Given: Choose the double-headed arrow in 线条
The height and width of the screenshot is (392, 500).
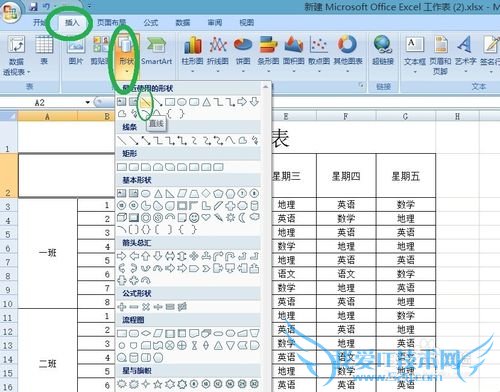Looking at the screenshot, I should tap(146, 140).
